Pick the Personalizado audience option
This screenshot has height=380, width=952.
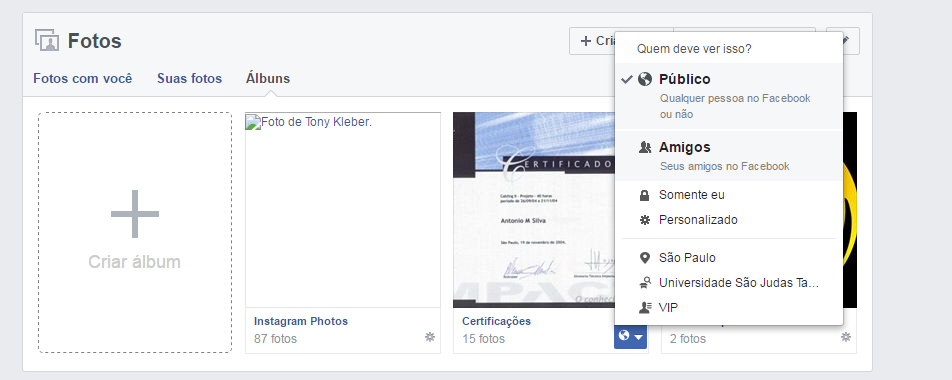[x=729, y=220]
